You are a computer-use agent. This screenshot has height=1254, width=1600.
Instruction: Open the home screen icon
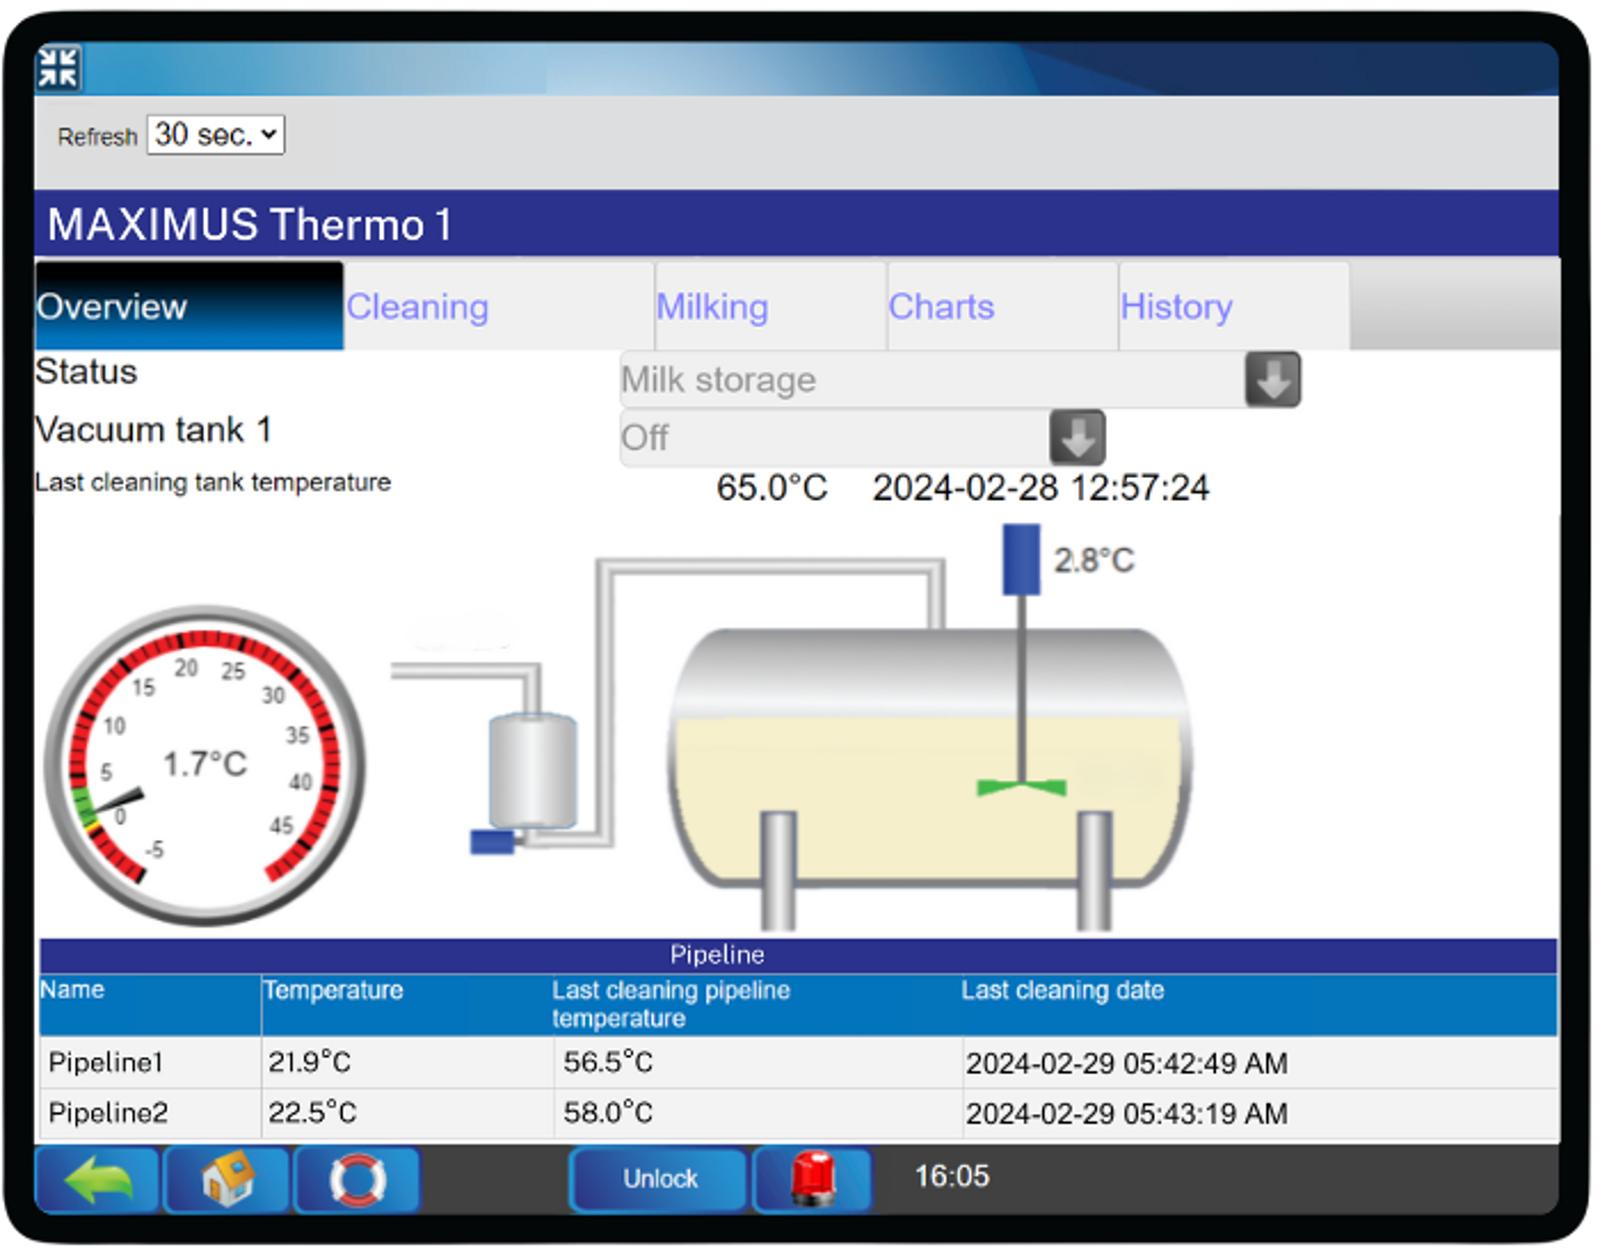click(225, 1182)
